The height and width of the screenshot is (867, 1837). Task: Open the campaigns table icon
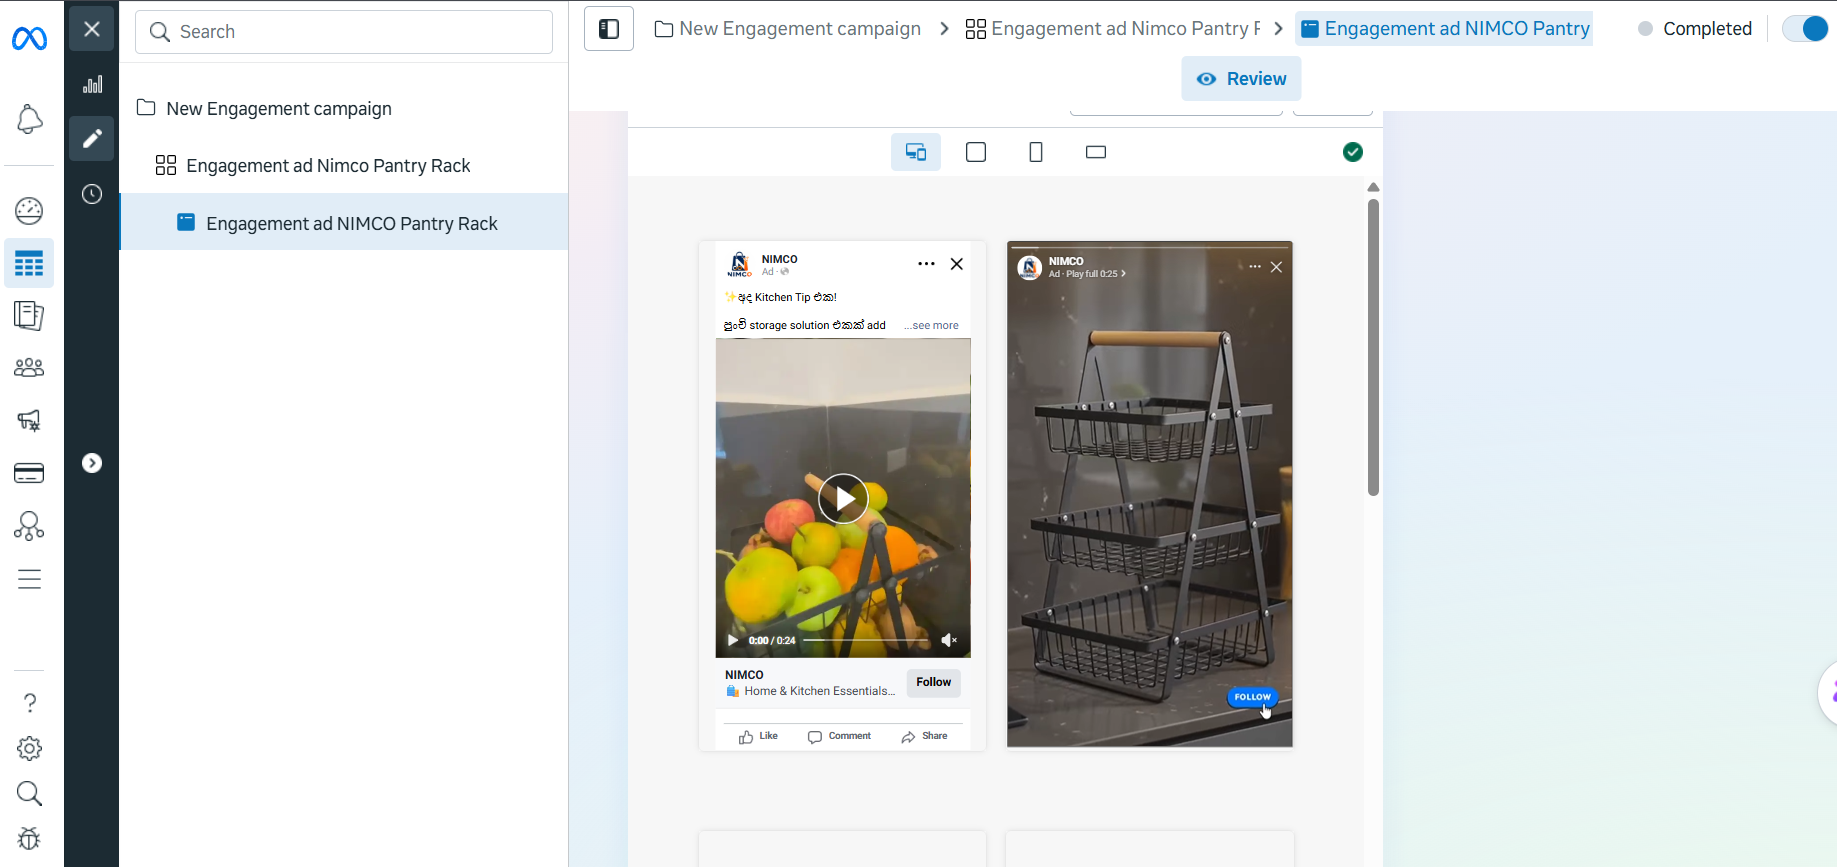point(29,263)
